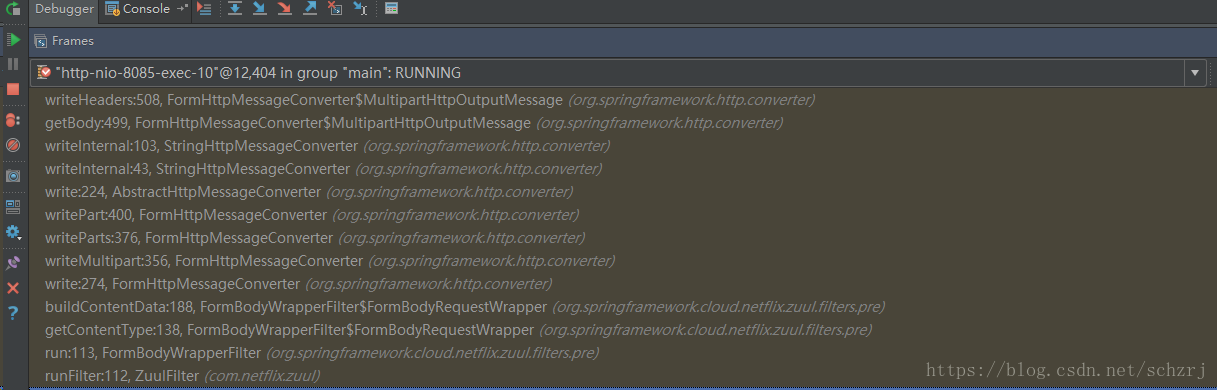Screen dimensions: 1217x390
Task: Click the Show Execution Point icon
Action: click(204, 9)
